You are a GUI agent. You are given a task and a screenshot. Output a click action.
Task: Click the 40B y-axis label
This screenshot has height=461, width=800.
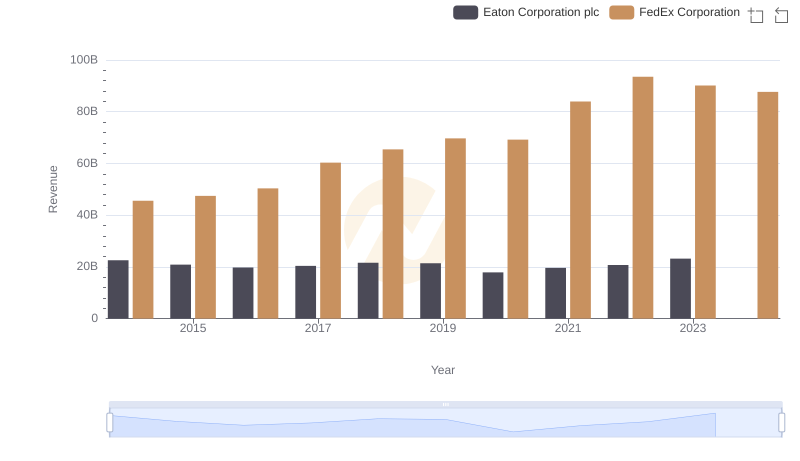[x=87, y=215]
